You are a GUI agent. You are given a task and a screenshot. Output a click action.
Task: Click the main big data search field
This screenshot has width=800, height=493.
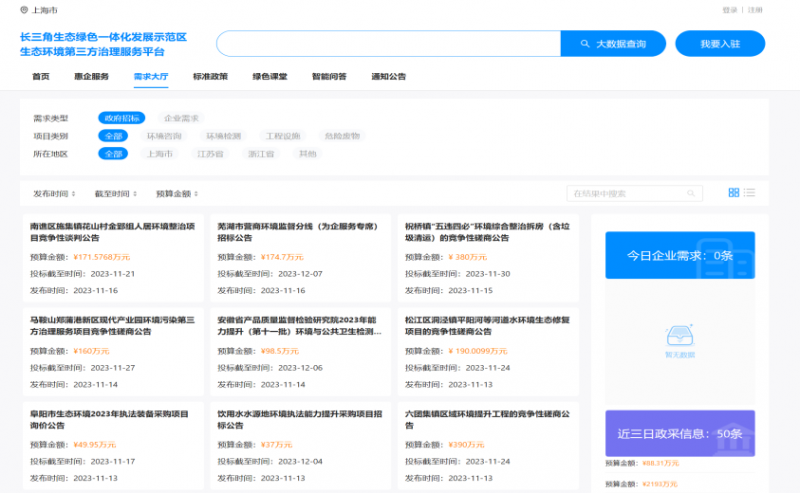pyautogui.click(x=388, y=44)
